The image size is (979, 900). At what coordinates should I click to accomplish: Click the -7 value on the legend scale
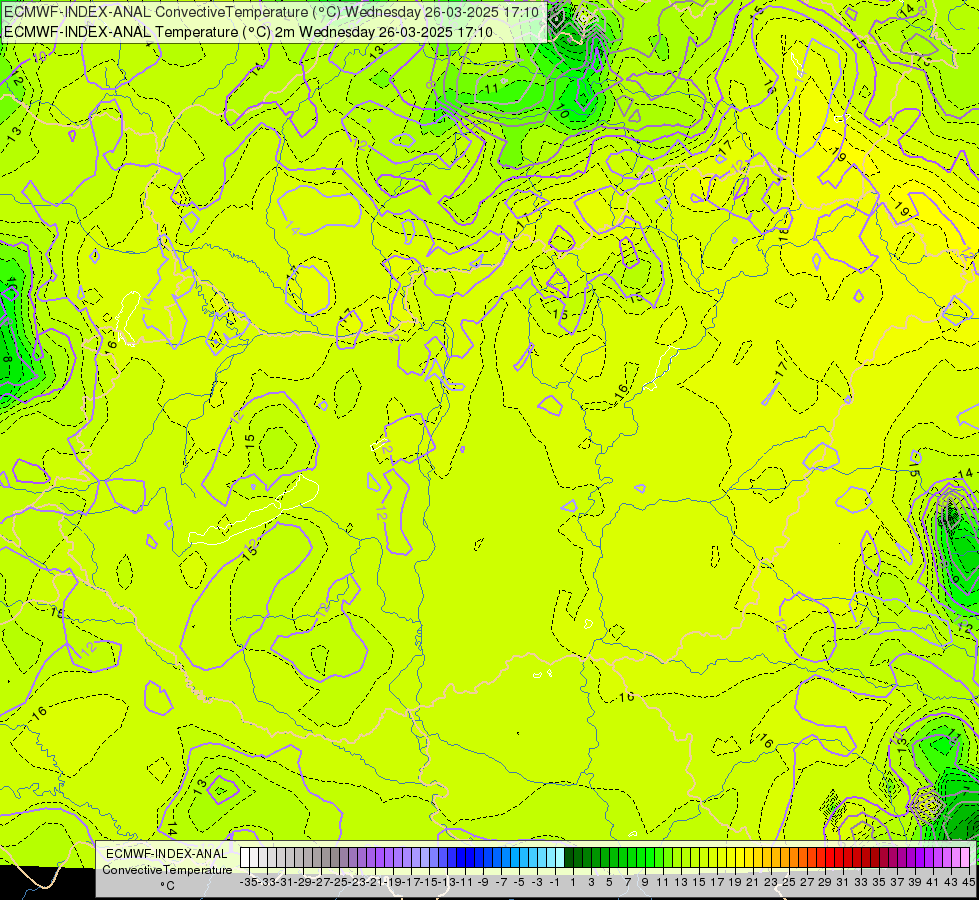[501, 882]
